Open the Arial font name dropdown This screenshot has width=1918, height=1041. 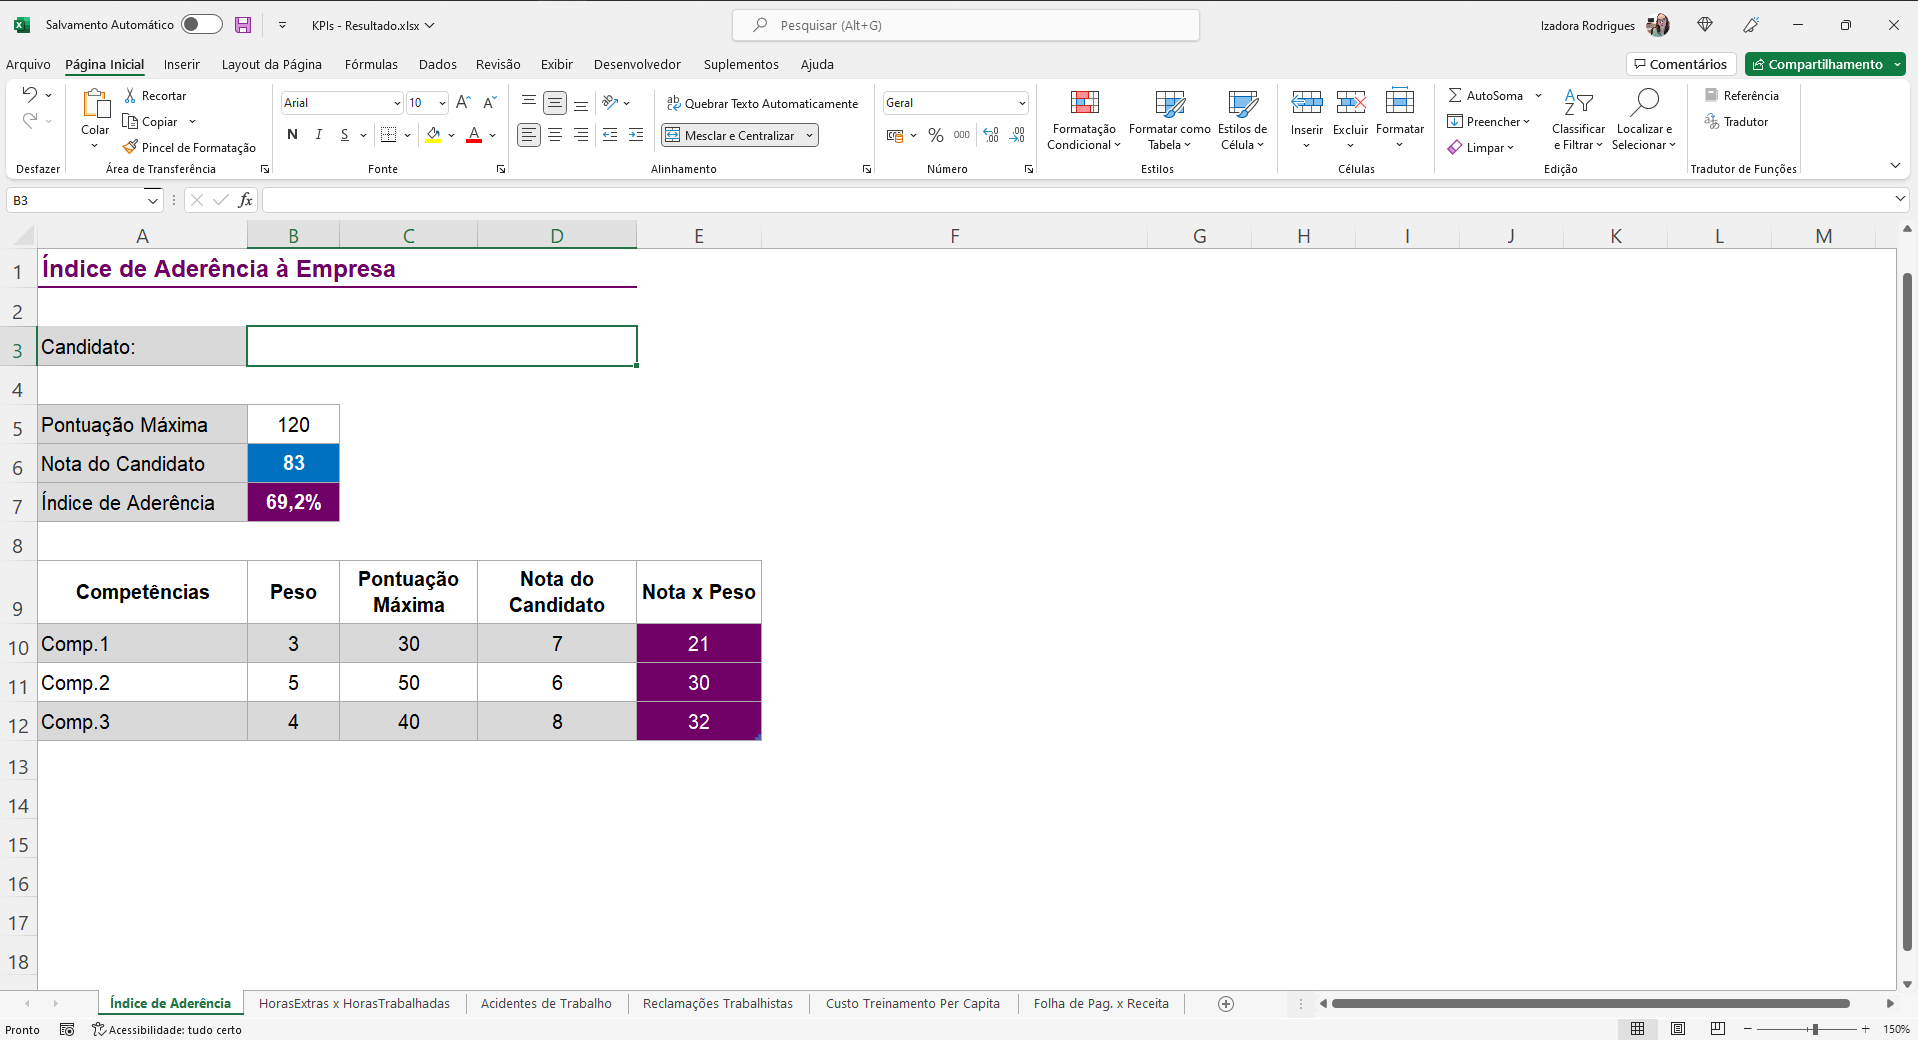[397, 103]
